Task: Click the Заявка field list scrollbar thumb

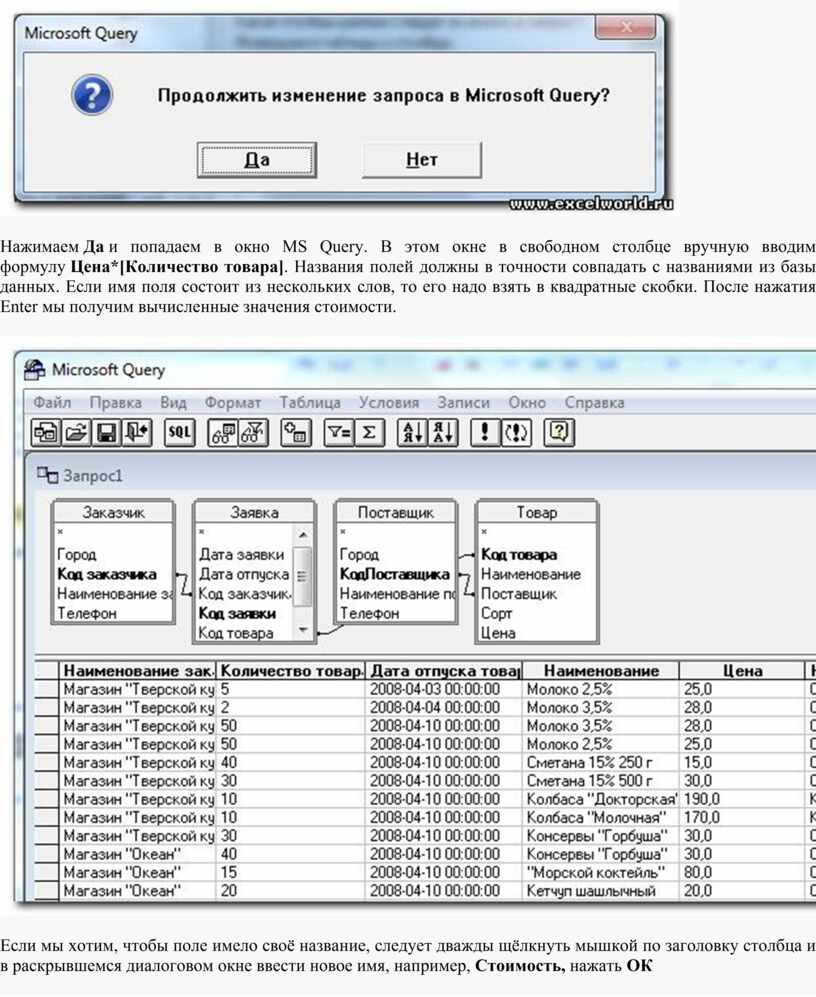Action: pyautogui.click(x=303, y=575)
